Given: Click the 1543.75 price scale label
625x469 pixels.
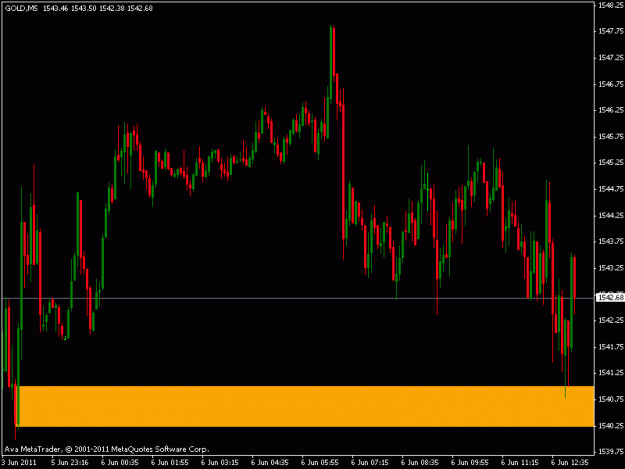Looking at the screenshot, I should (611, 241).
